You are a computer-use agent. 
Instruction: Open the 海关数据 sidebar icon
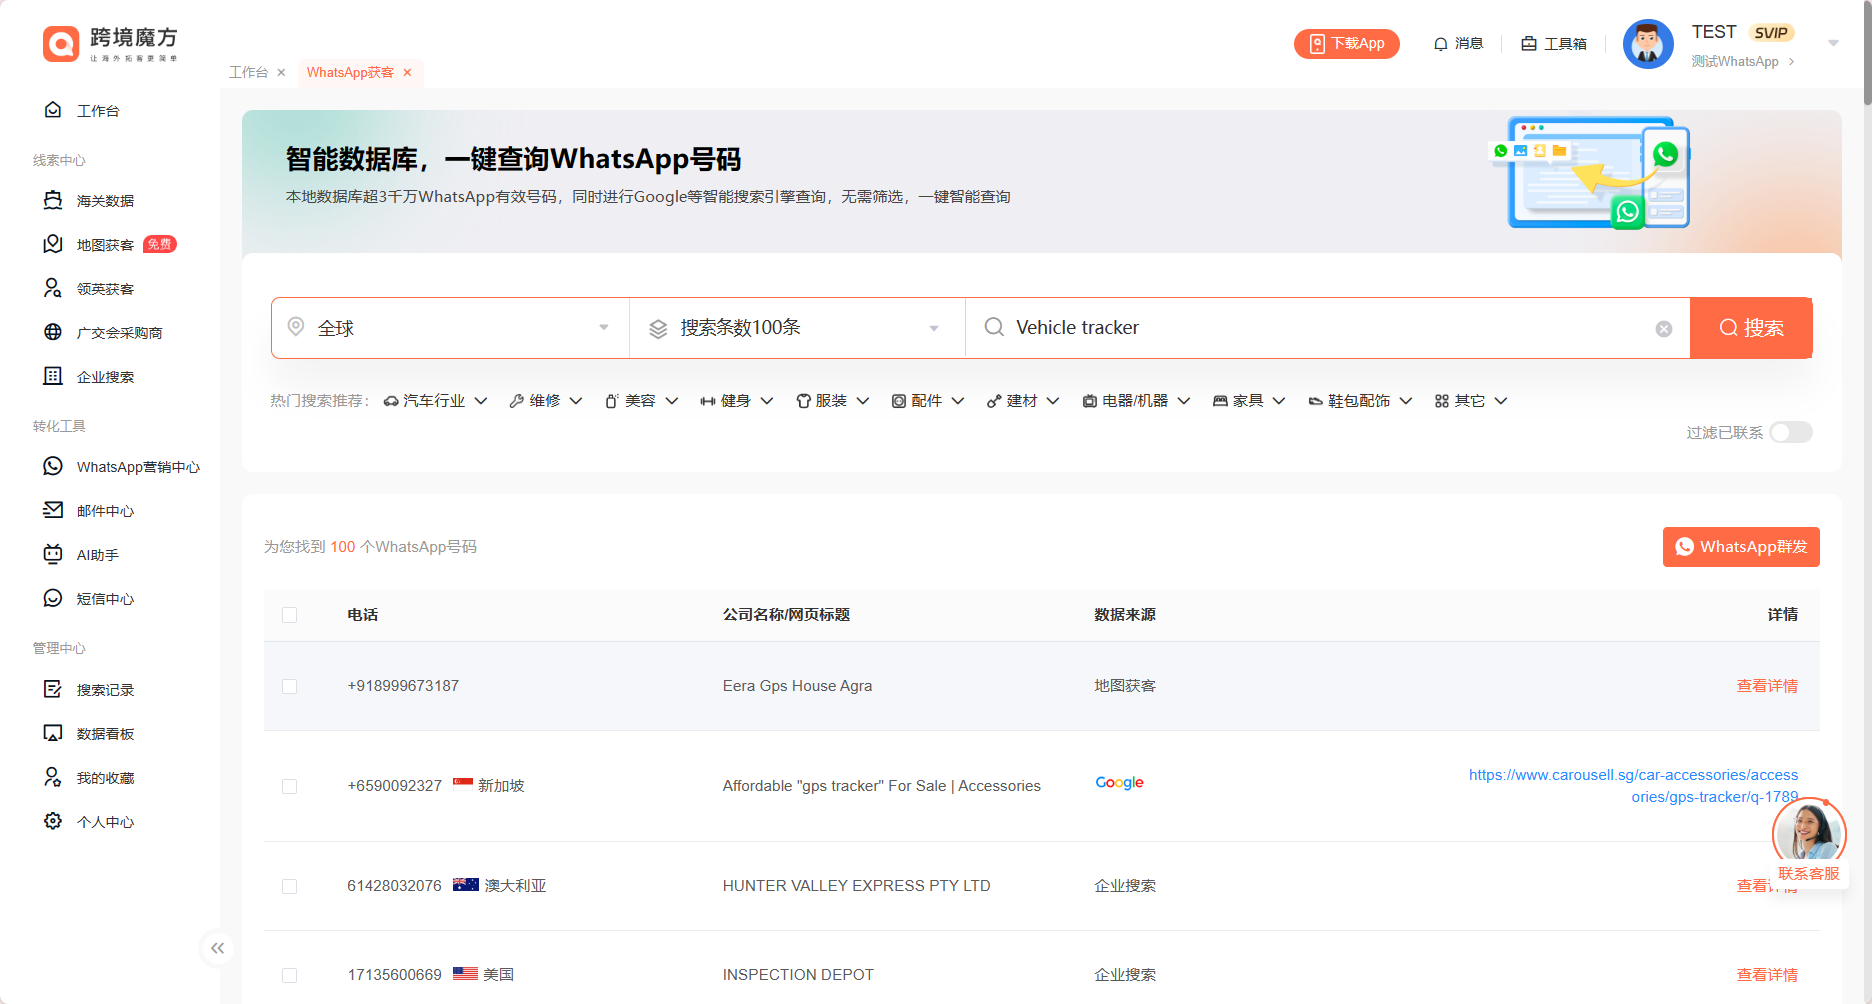[x=53, y=200]
